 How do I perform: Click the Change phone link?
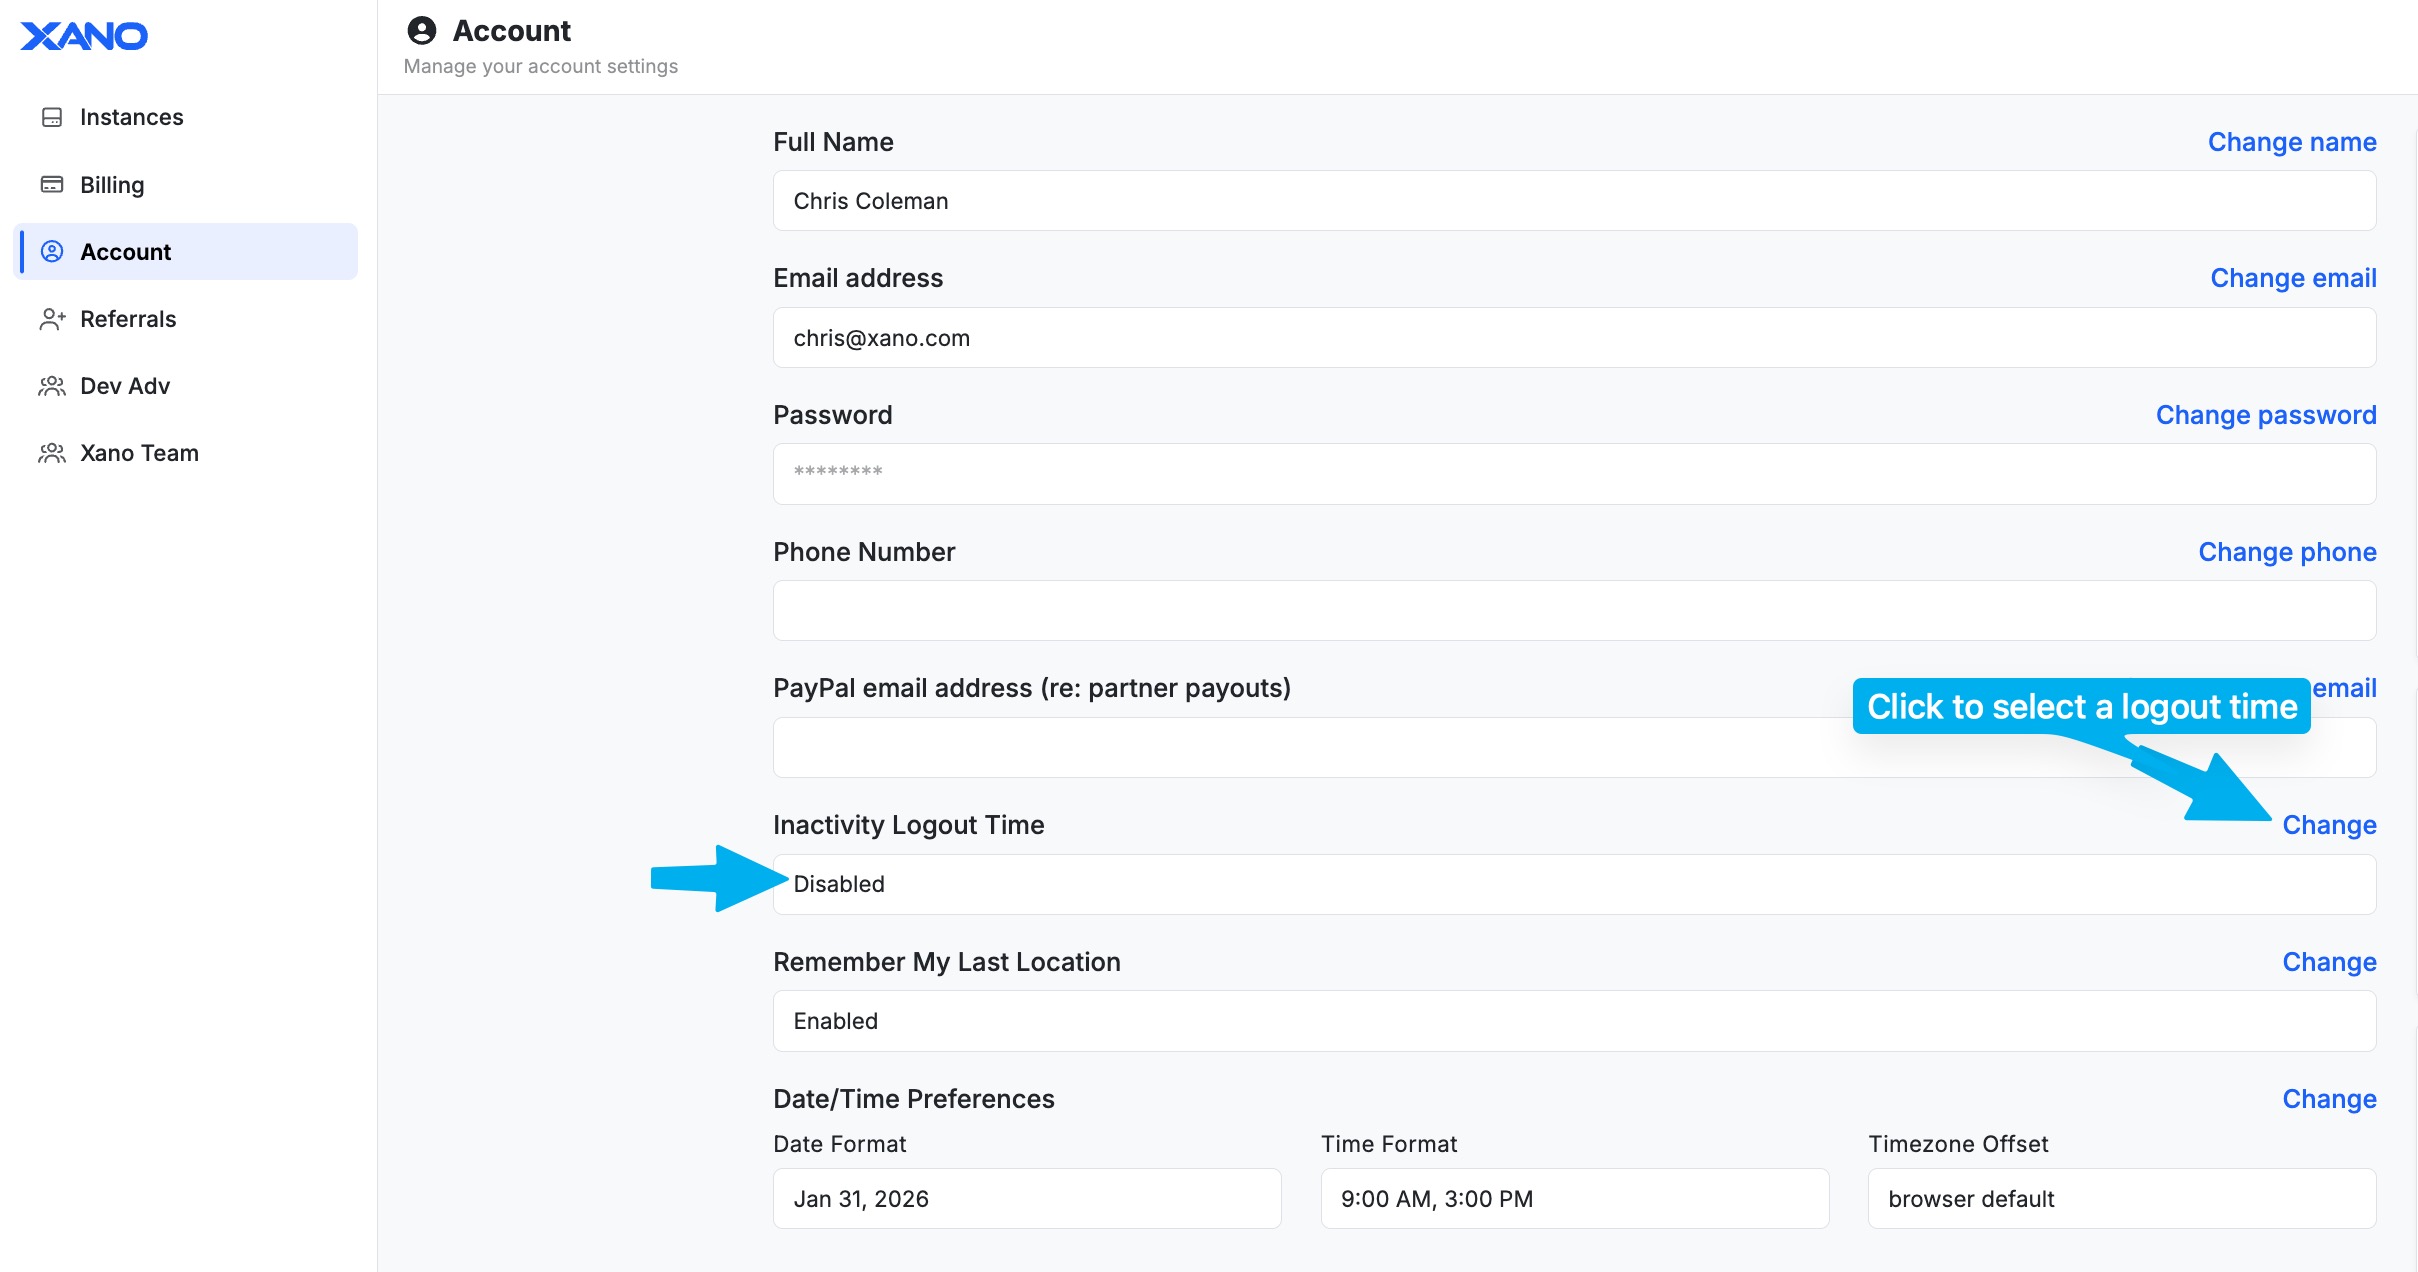click(x=2287, y=552)
